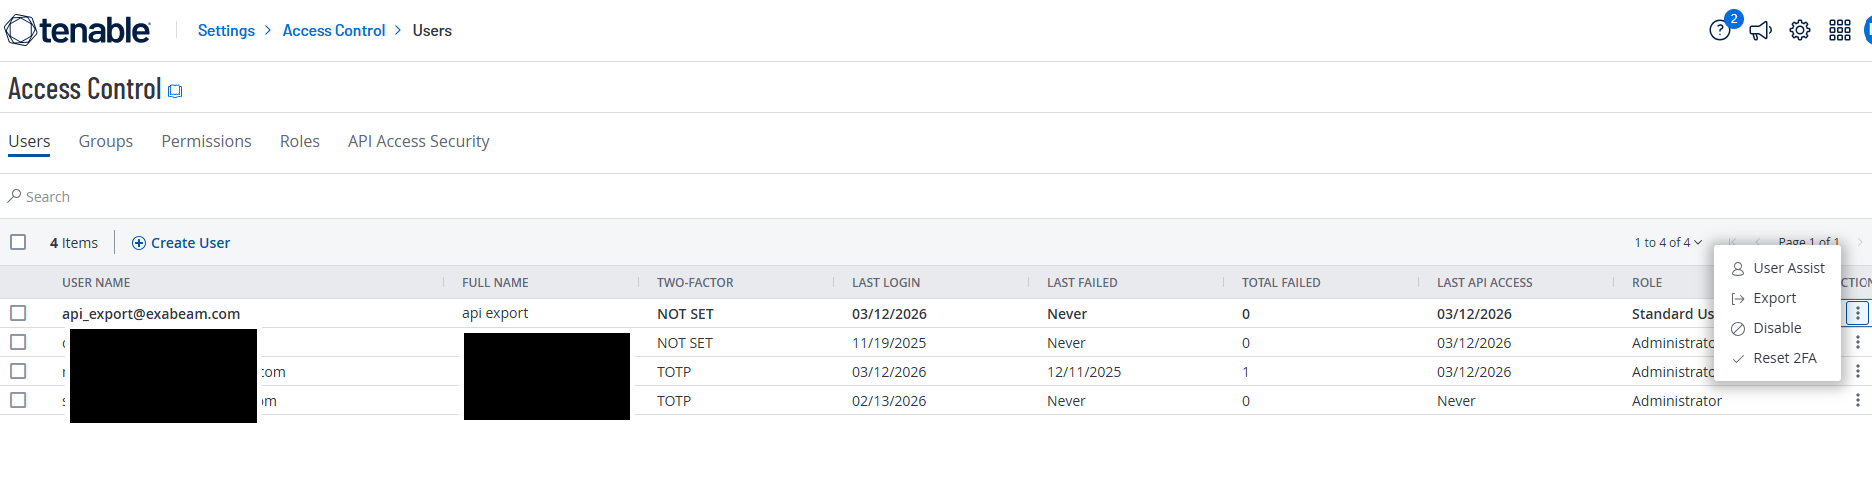Toggle the select-all users checkbox
The width and height of the screenshot is (1872, 501).
pos(18,242)
